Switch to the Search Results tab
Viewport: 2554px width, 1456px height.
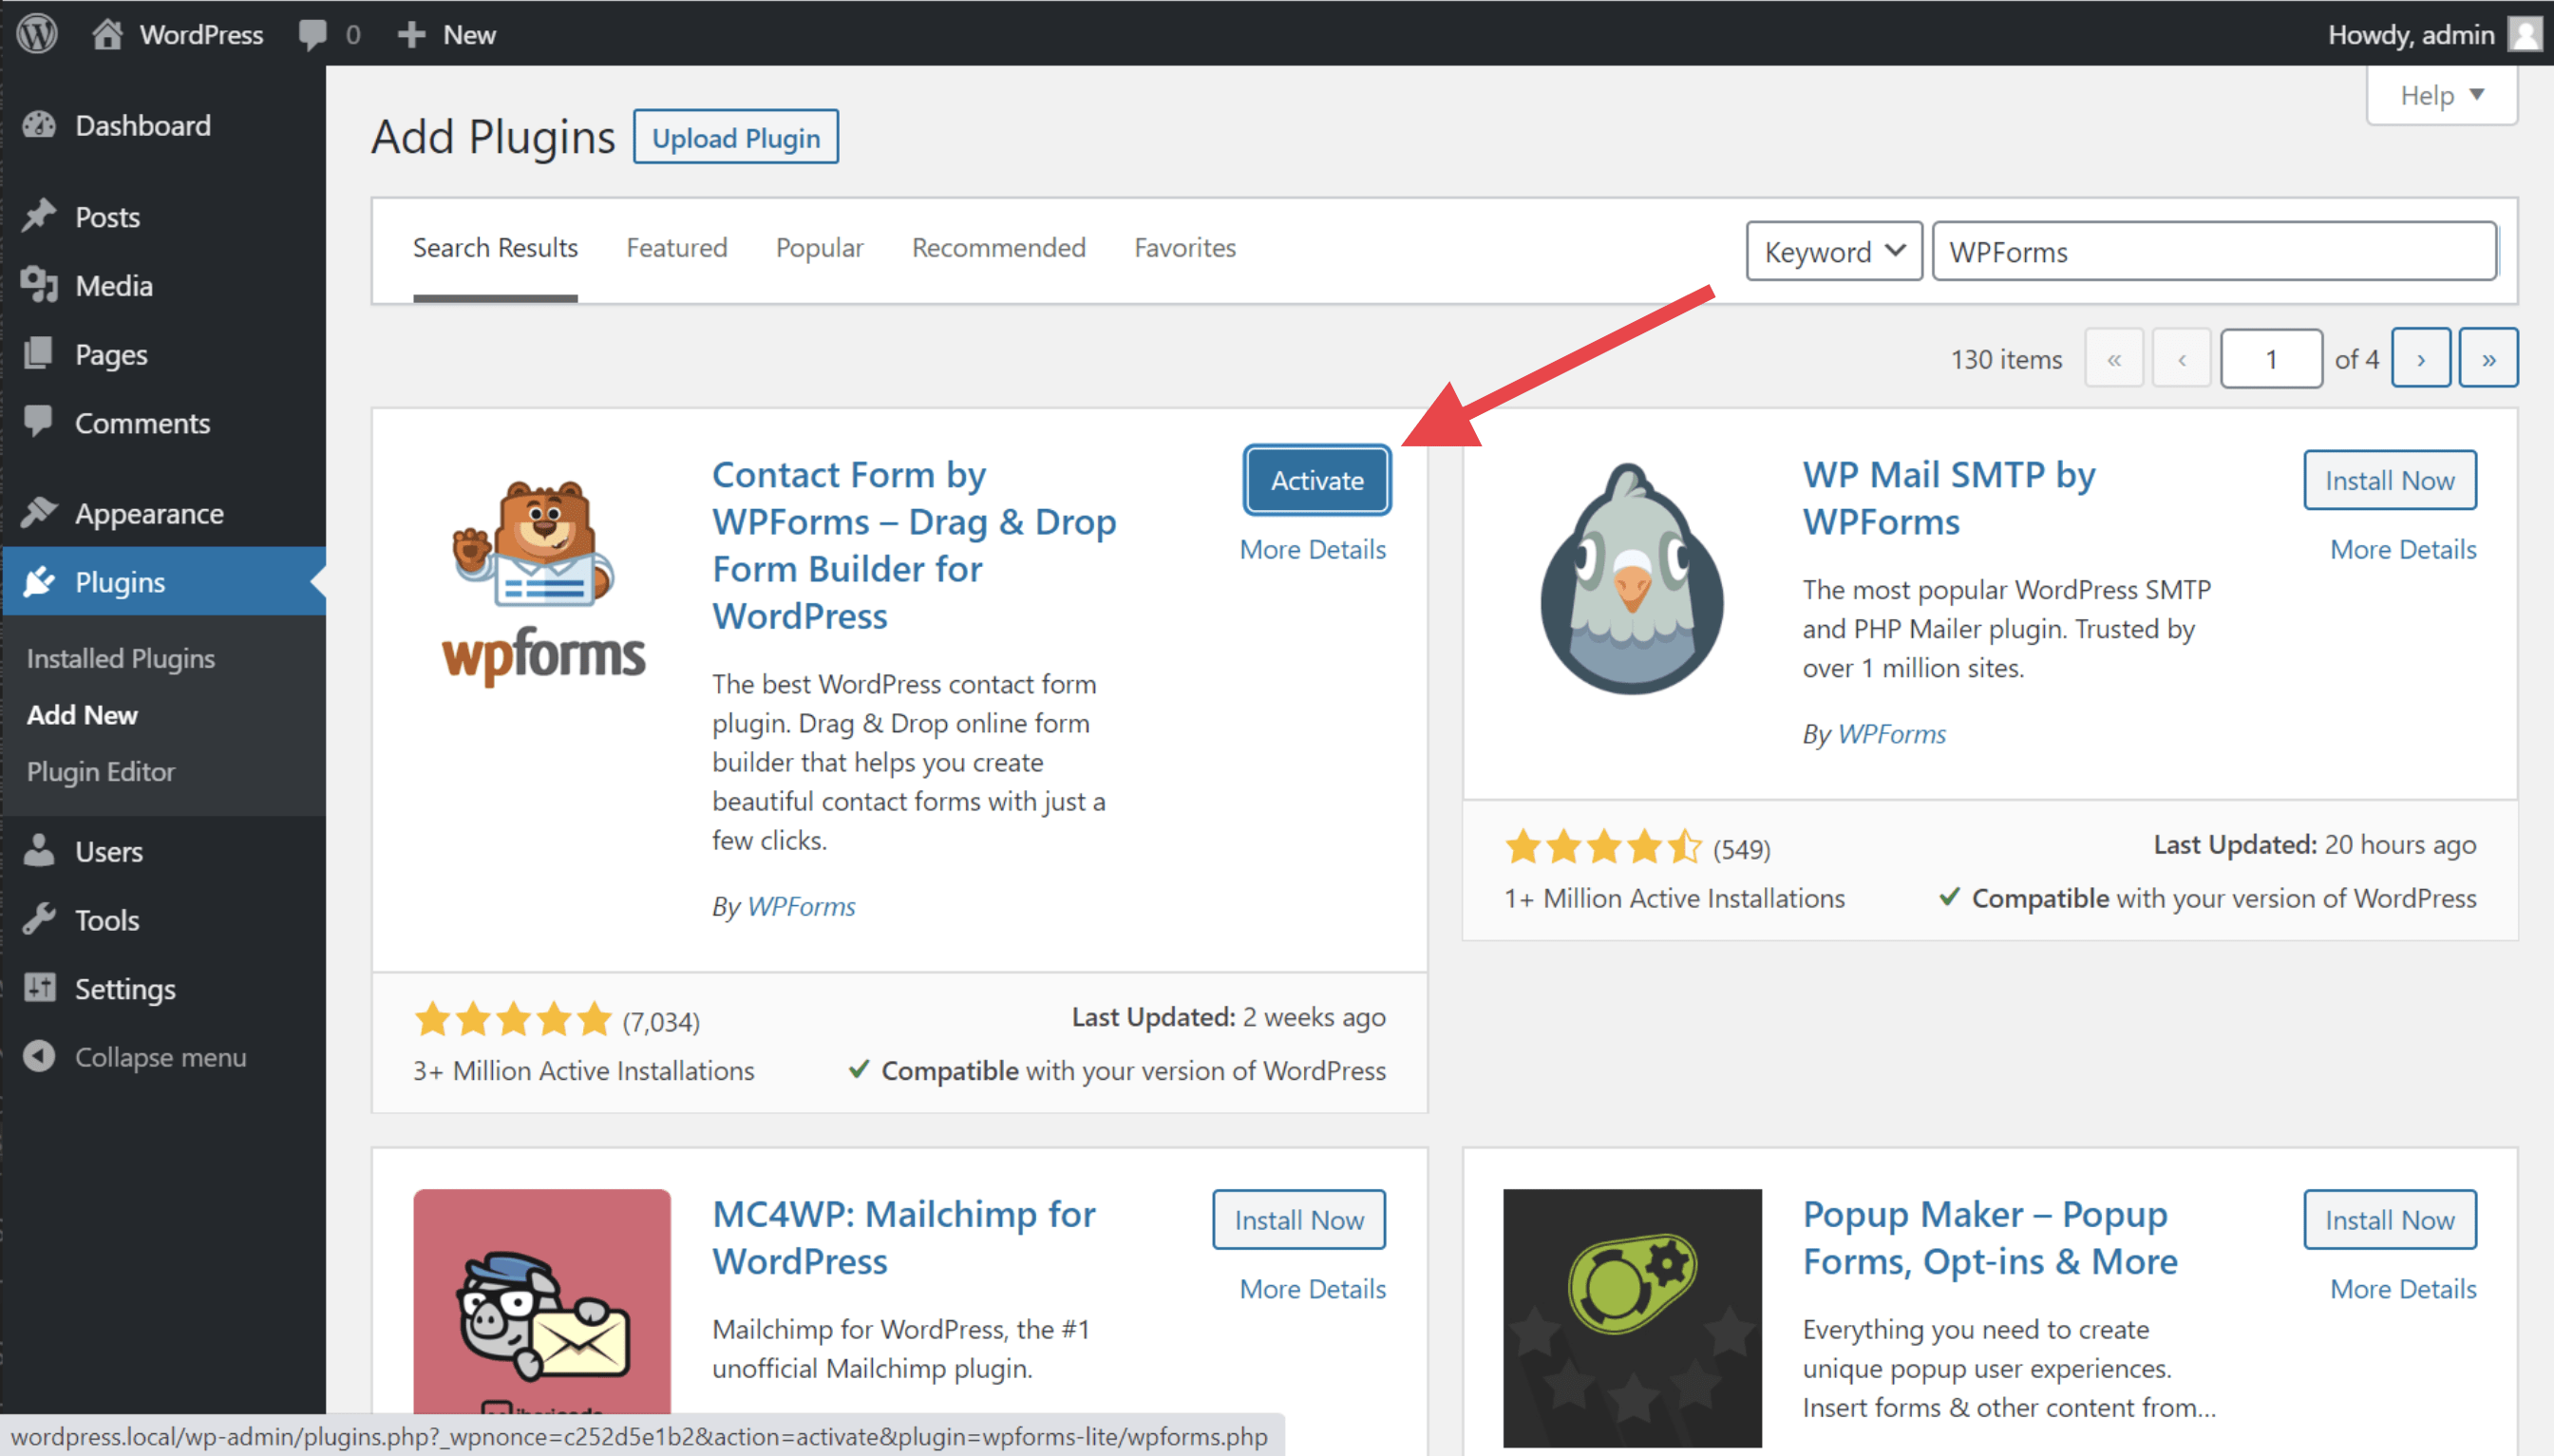click(x=495, y=248)
